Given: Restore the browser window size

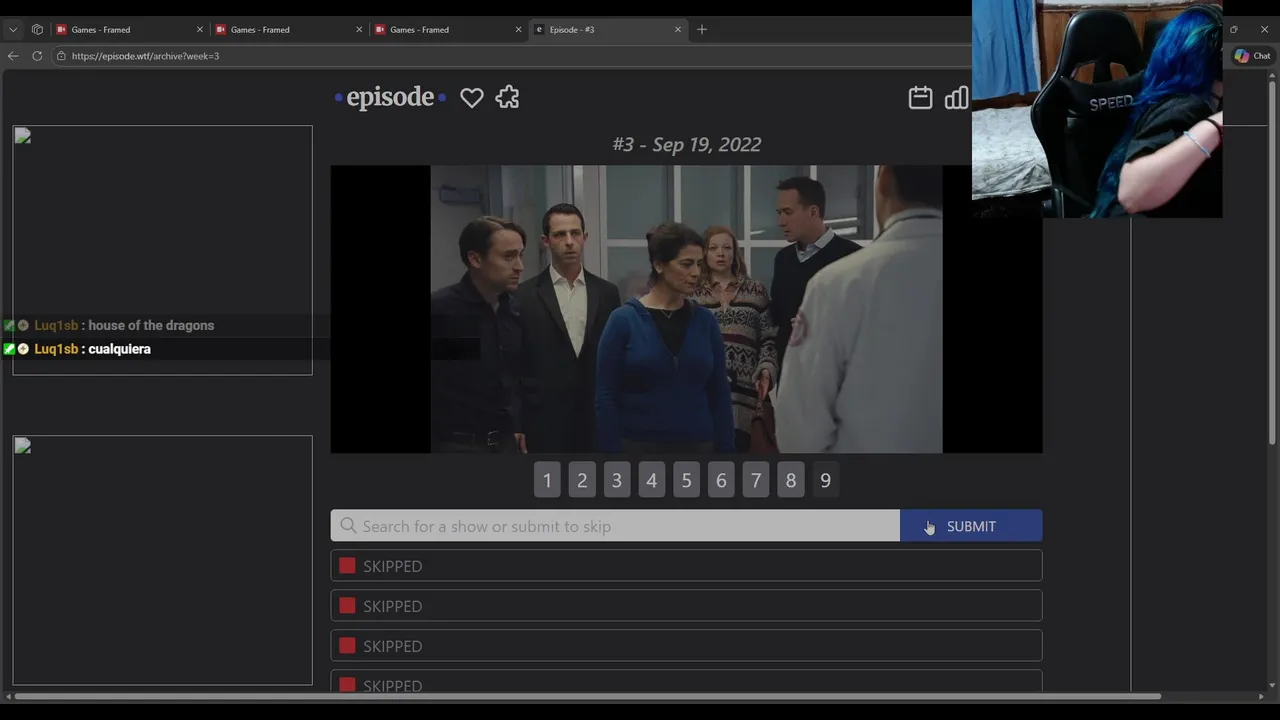Looking at the screenshot, I should [x=1233, y=29].
